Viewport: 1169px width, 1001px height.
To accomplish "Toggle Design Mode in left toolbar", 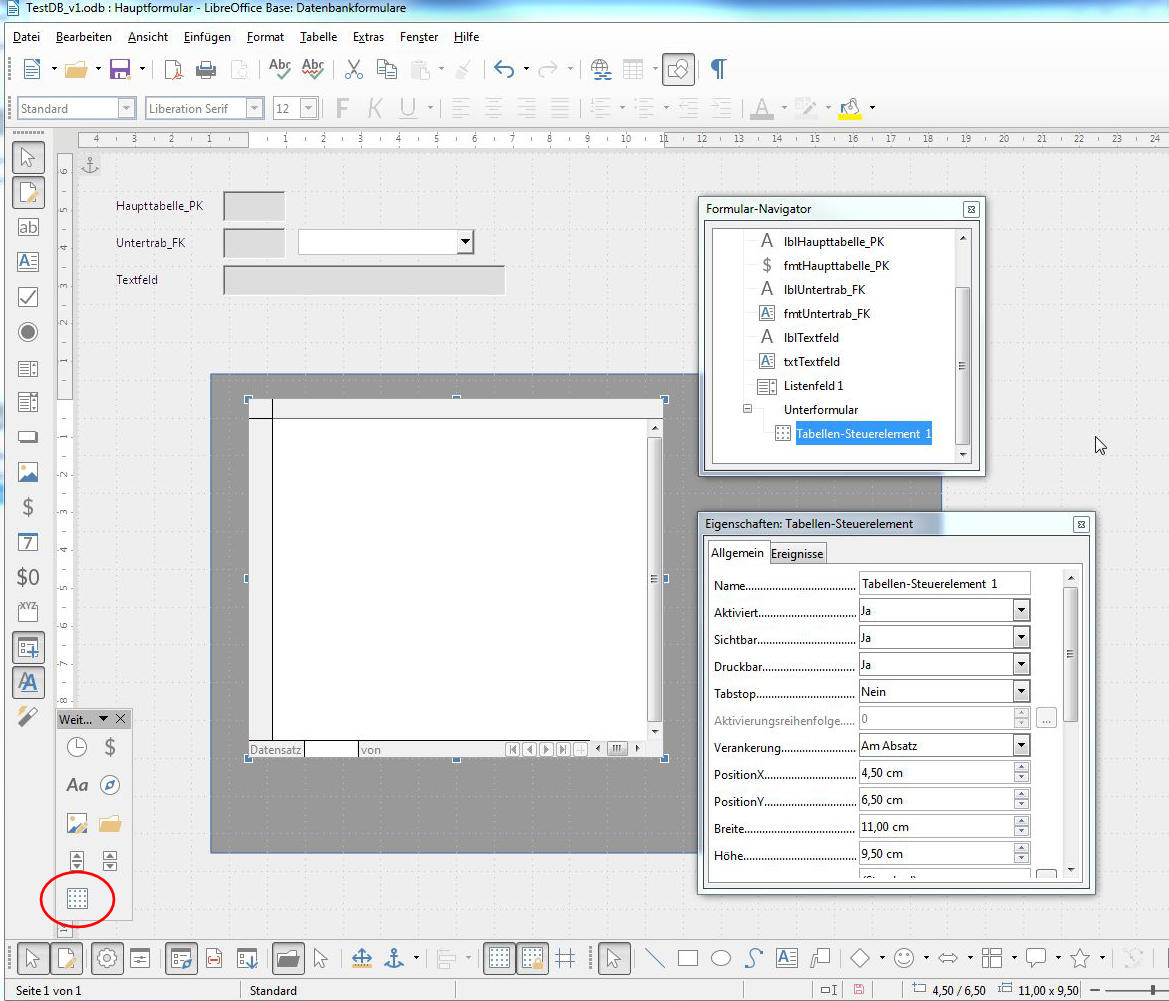I will (x=28, y=193).
